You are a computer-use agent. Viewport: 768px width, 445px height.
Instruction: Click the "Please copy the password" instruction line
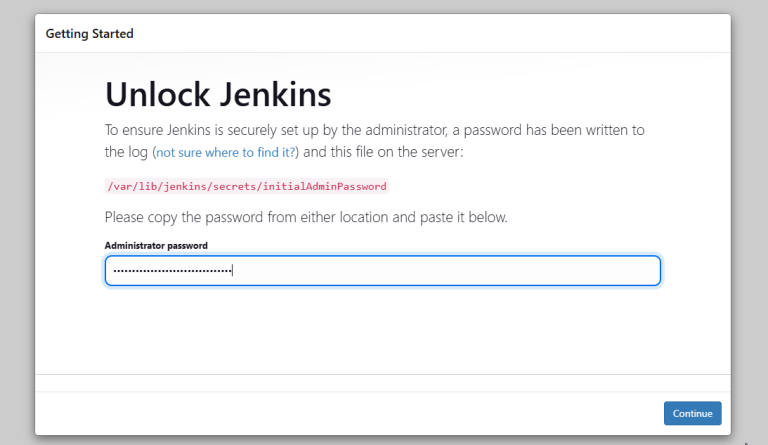[305, 217]
